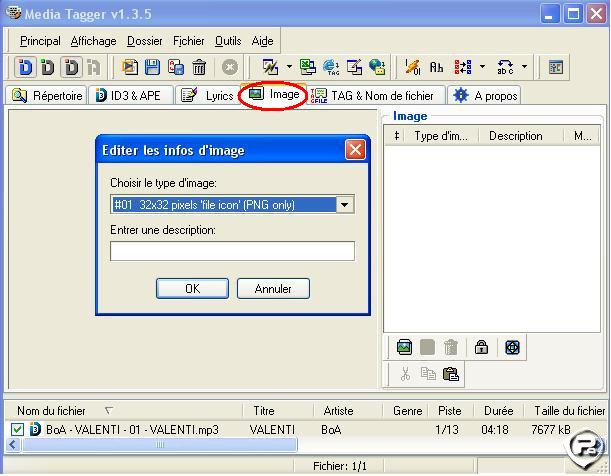Image resolution: width=611 pixels, height=476 pixels.
Task: Click the 'Type d'im...' column header
Action: tap(441, 136)
